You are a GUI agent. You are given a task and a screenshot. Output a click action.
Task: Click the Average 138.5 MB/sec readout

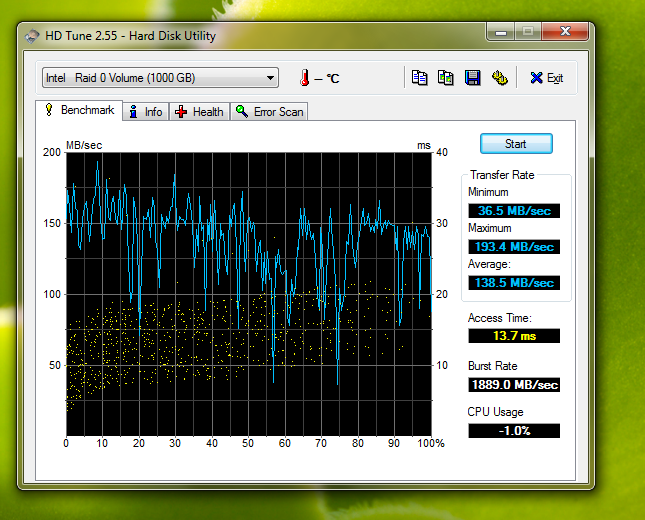click(514, 283)
